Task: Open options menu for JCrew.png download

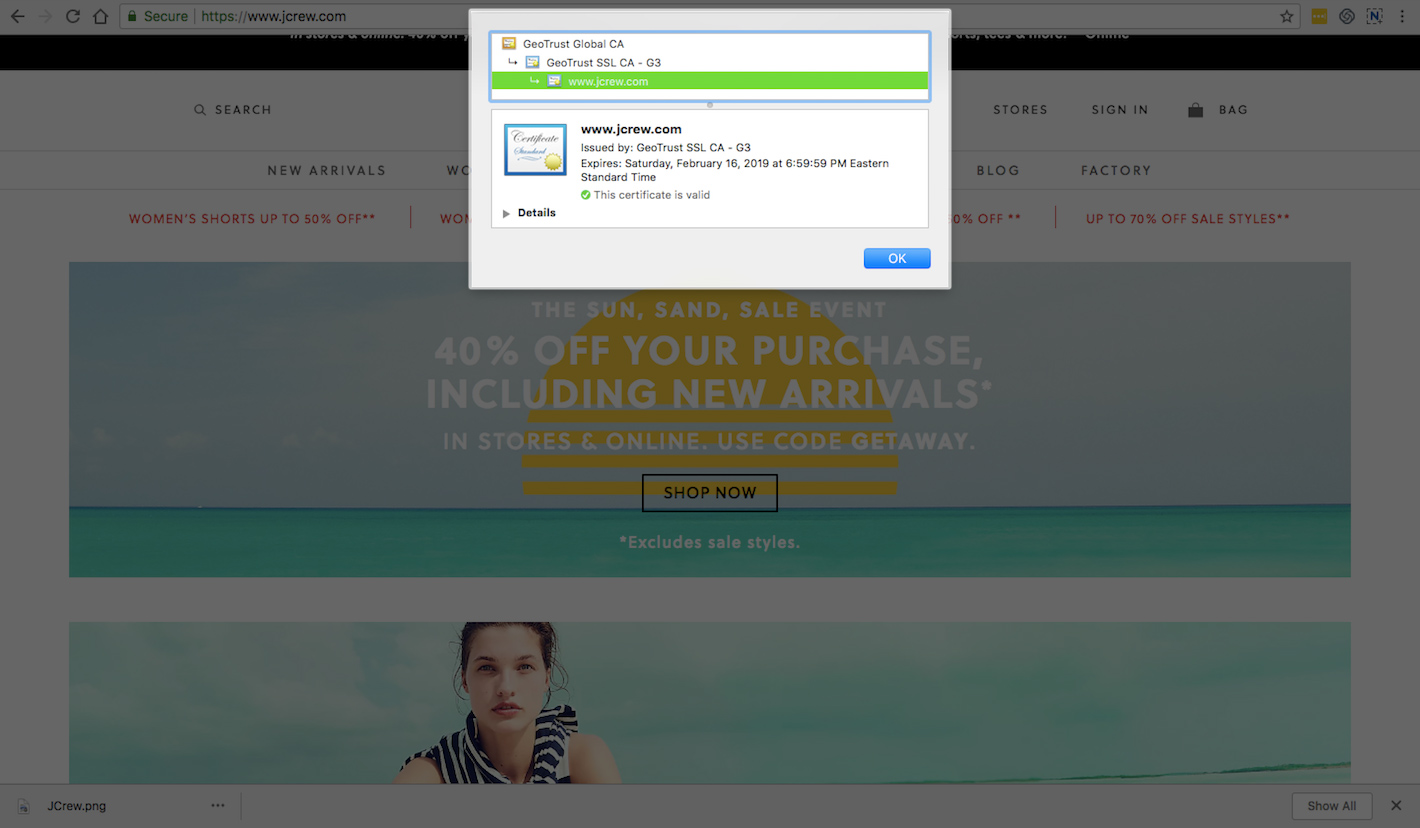Action: click(x=218, y=806)
